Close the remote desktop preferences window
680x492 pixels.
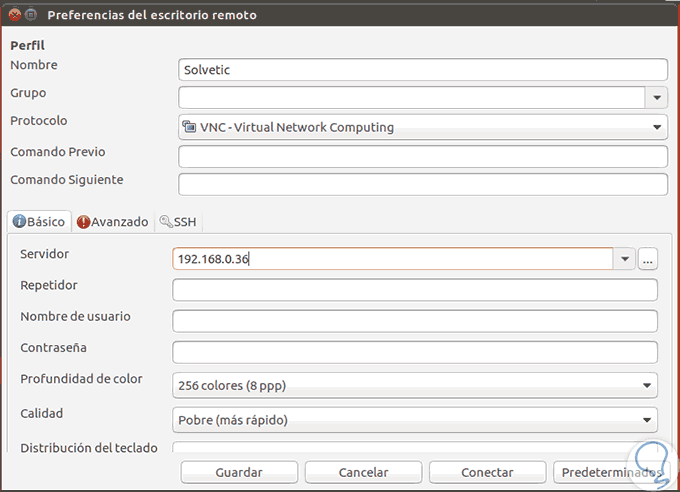click(x=13, y=15)
